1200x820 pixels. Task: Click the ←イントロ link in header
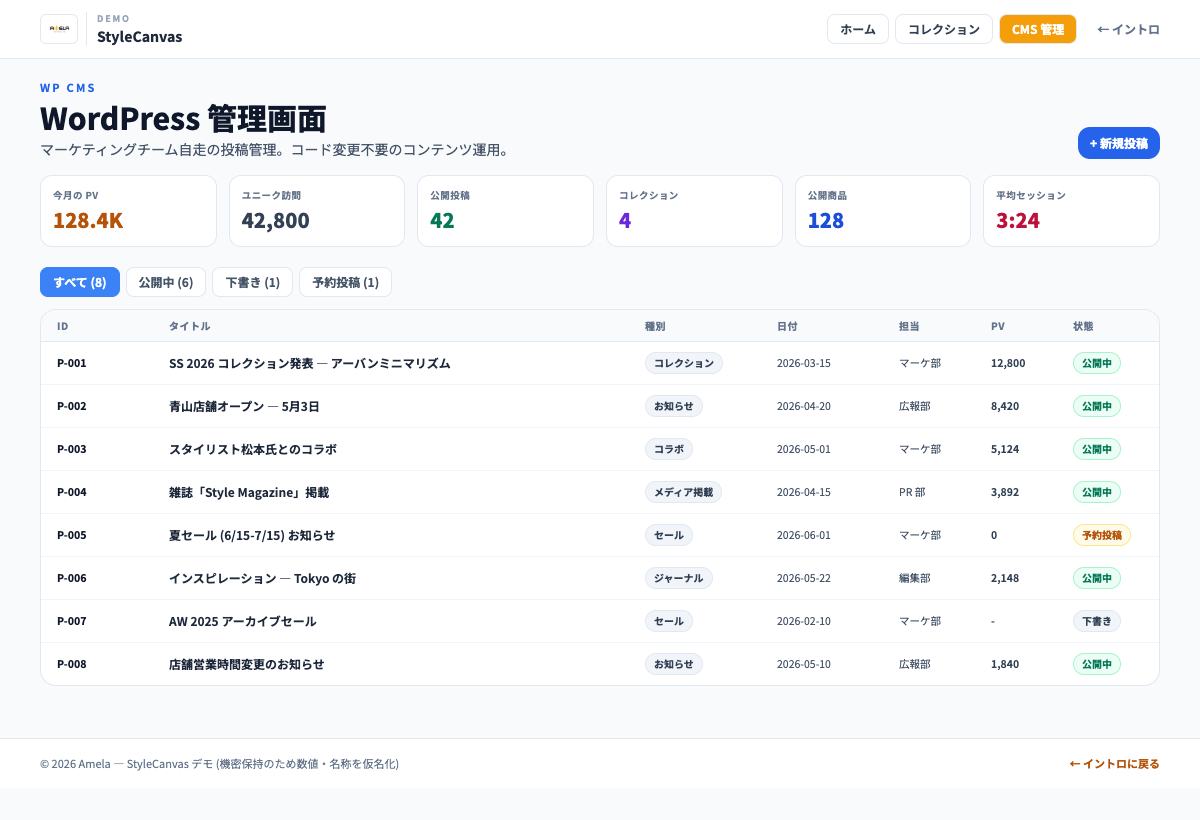(x=1128, y=29)
